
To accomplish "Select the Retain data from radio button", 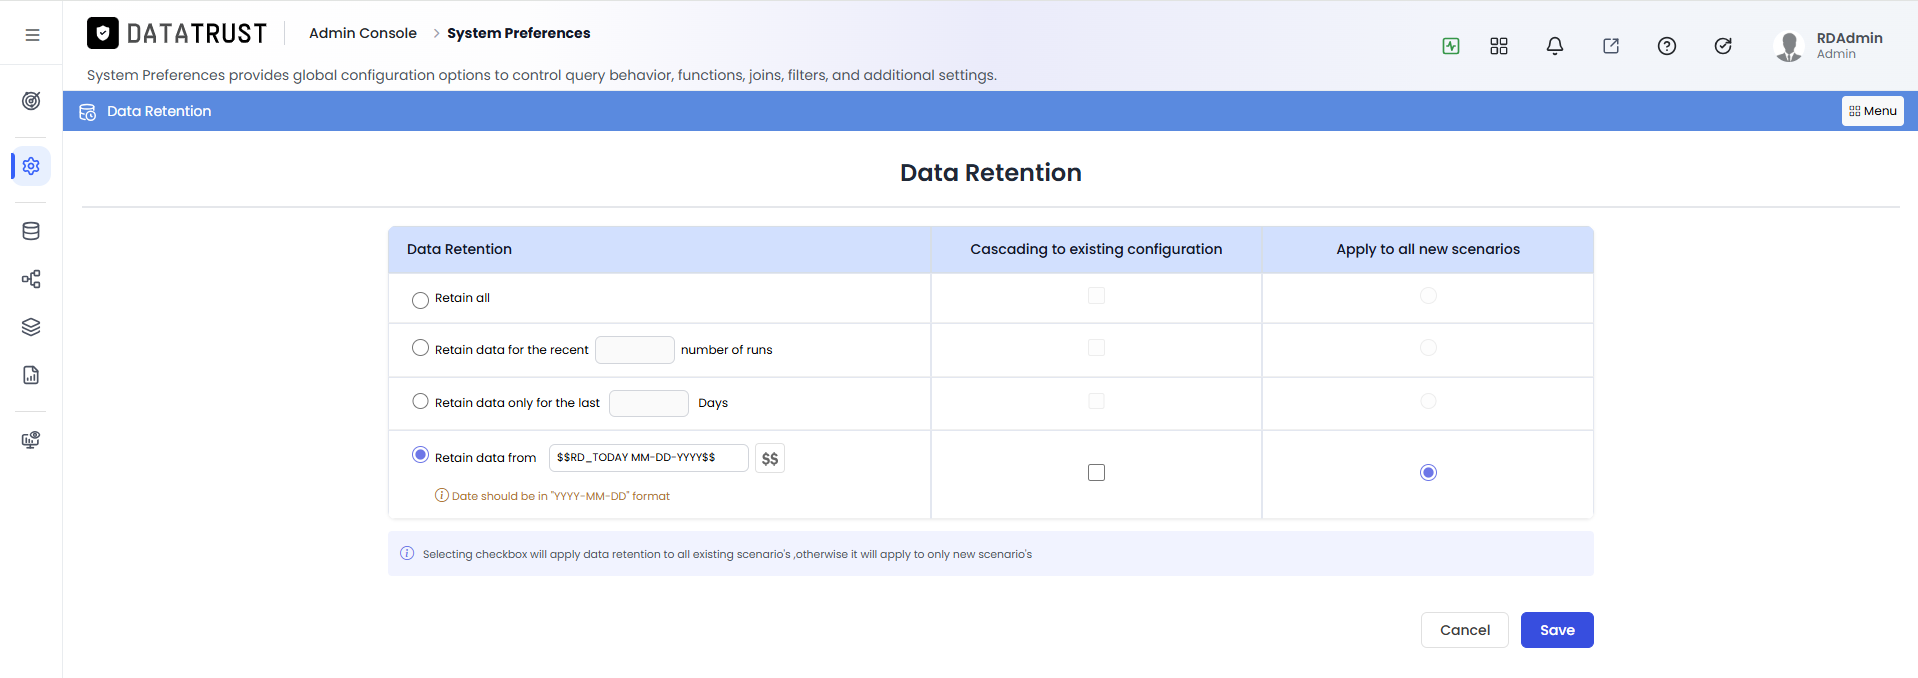I will 420,455.
